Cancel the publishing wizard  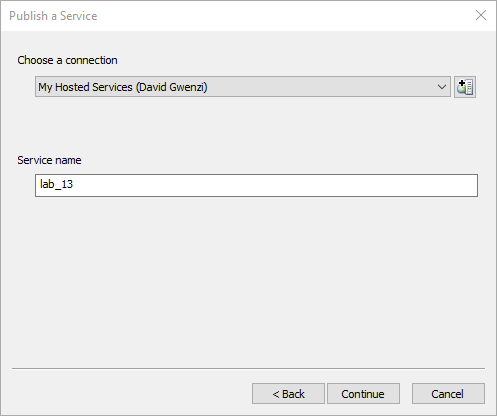pos(448,394)
